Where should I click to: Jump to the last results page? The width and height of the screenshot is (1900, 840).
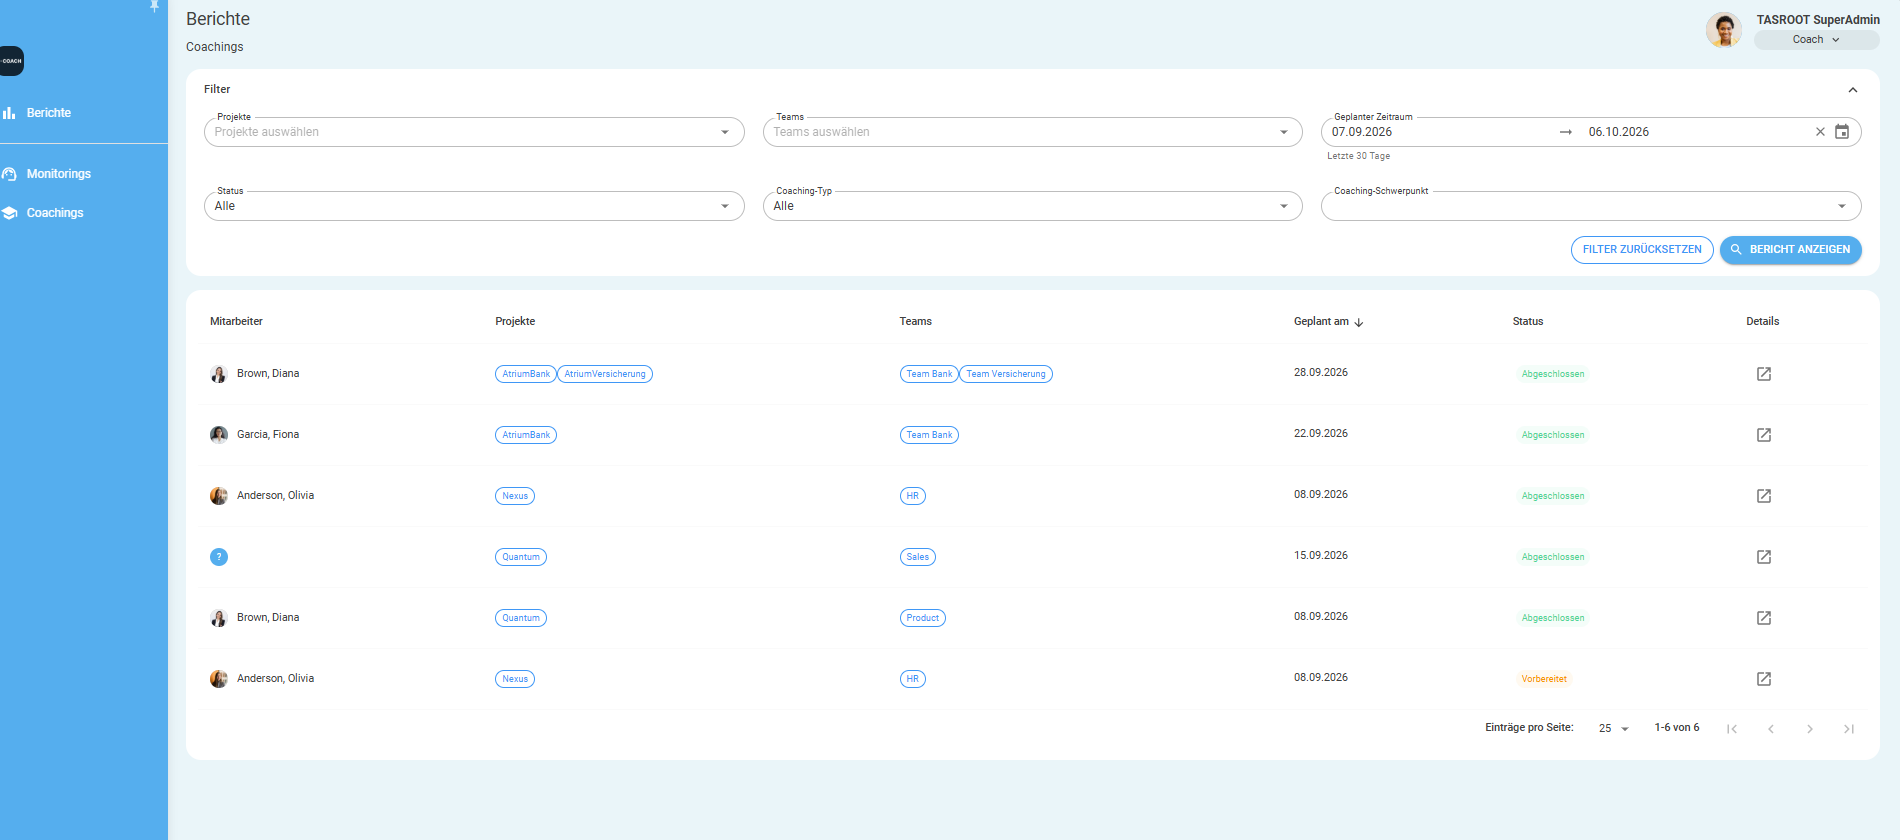[x=1849, y=729]
